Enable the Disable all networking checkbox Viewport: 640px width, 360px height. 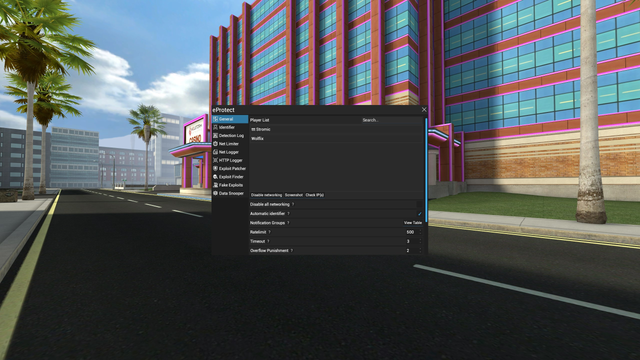[420, 204]
